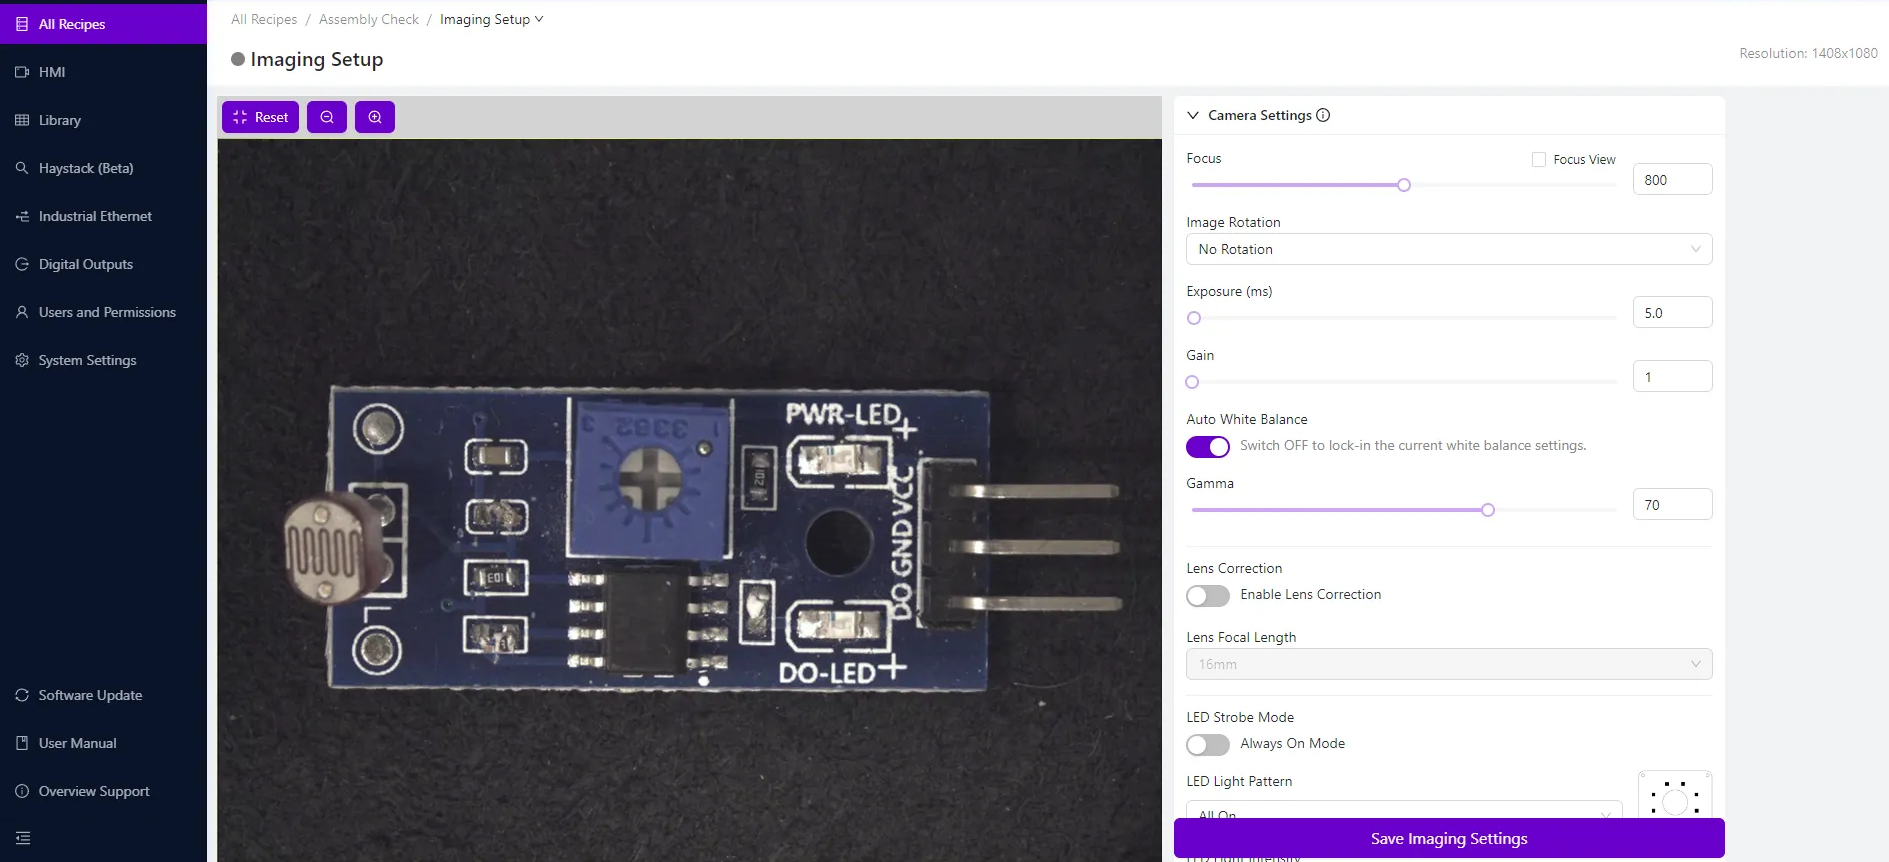
Task: Click the zoom out magnifier icon
Action: tap(327, 117)
